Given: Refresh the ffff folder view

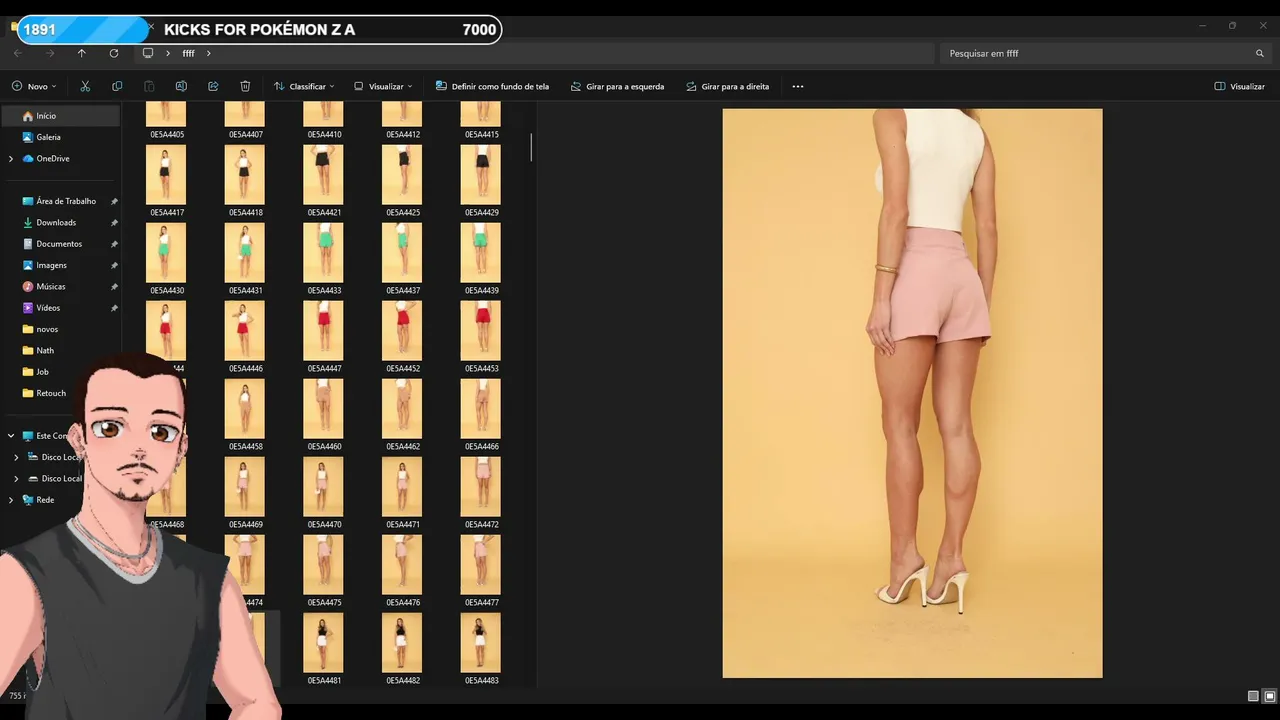Looking at the screenshot, I should pos(114,53).
